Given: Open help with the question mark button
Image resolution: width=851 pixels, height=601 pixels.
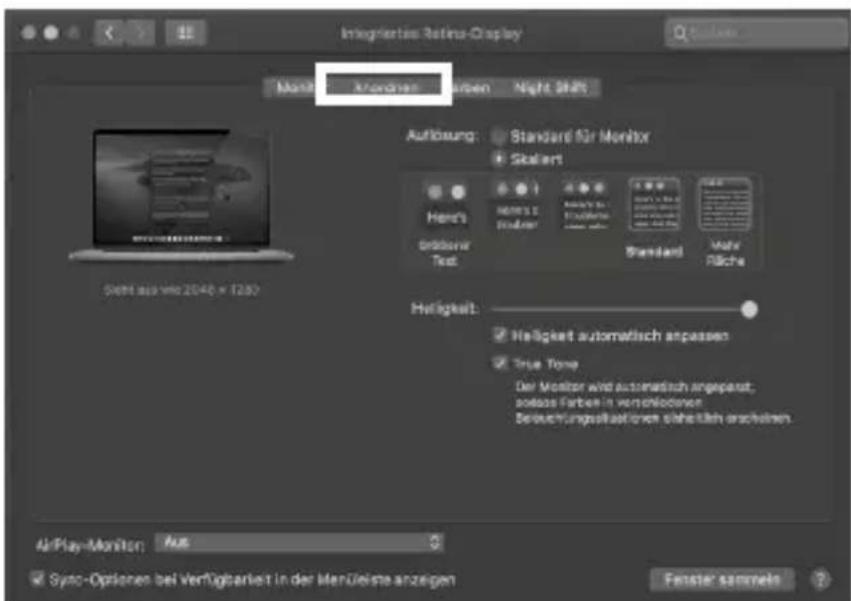Looking at the screenshot, I should [x=821, y=580].
